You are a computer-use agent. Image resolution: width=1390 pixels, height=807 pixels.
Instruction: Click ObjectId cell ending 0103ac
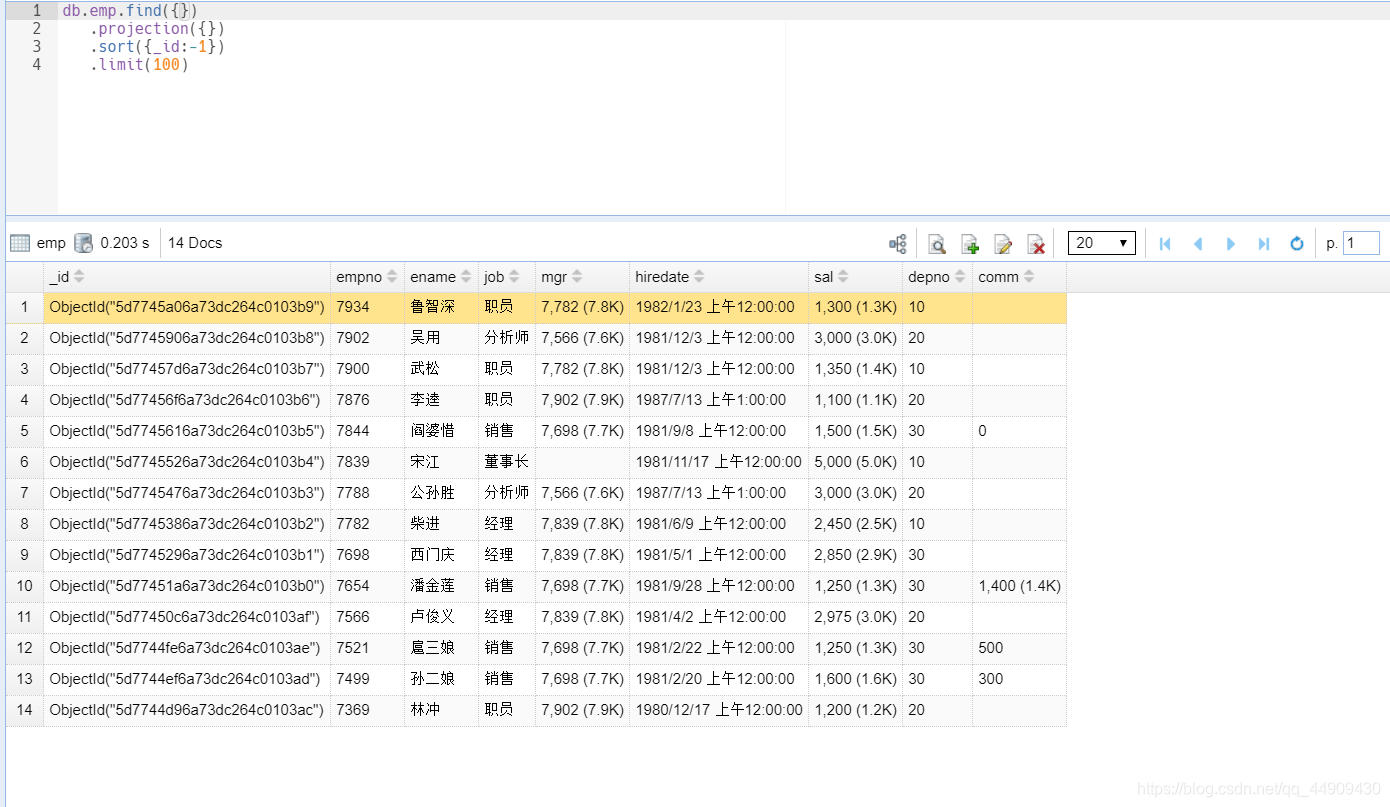pos(187,710)
